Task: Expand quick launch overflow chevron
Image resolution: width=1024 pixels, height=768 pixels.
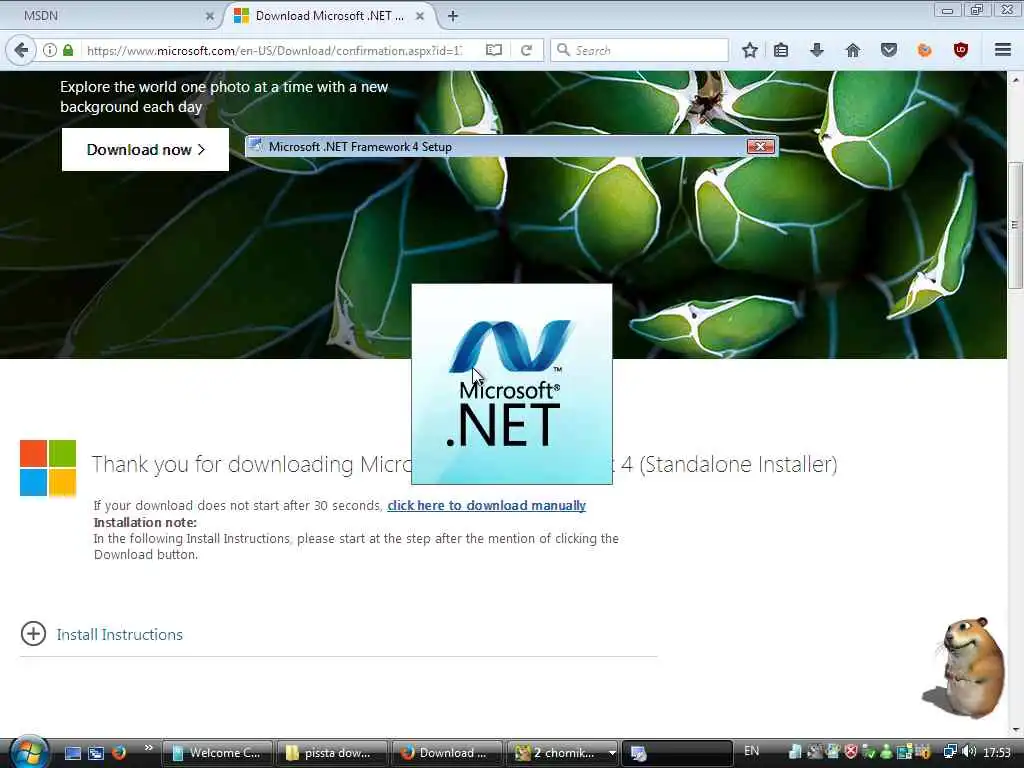Action: pyautogui.click(x=148, y=748)
